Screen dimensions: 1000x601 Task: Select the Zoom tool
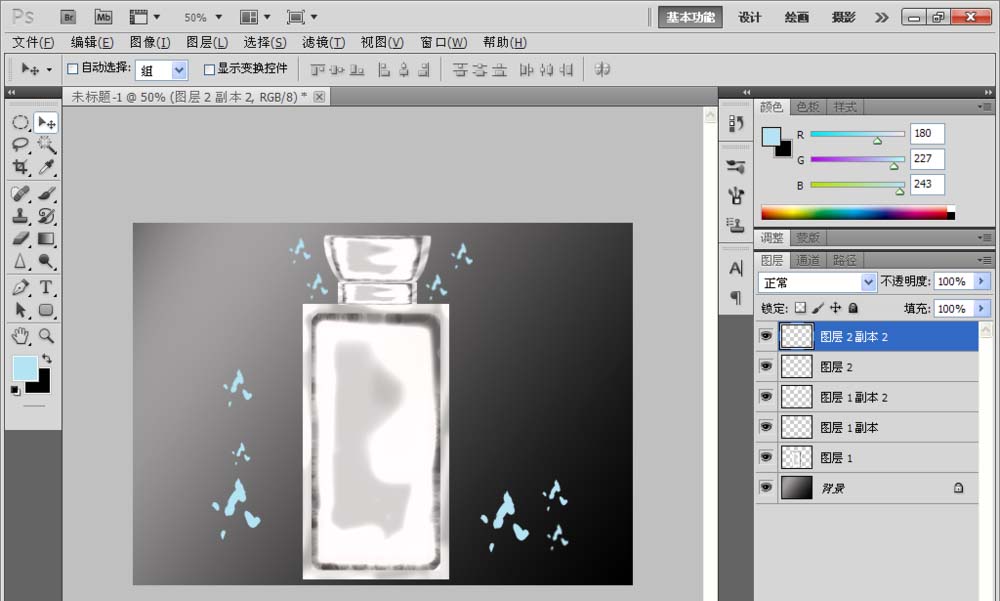[x=46, y=336]
